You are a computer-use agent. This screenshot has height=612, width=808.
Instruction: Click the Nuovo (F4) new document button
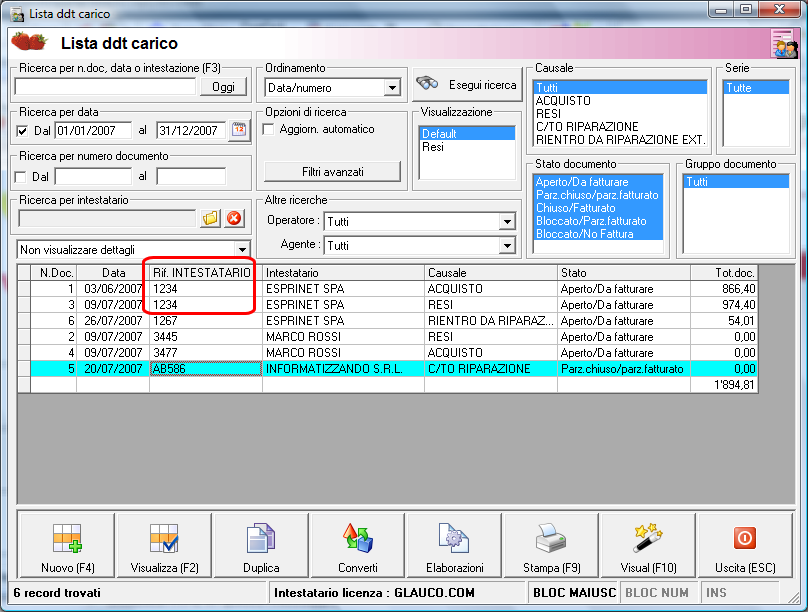coord(67,546)
